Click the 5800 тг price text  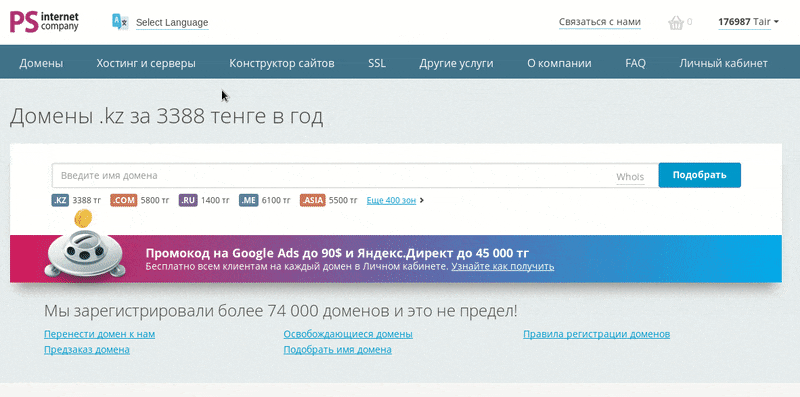click(155, 200)
